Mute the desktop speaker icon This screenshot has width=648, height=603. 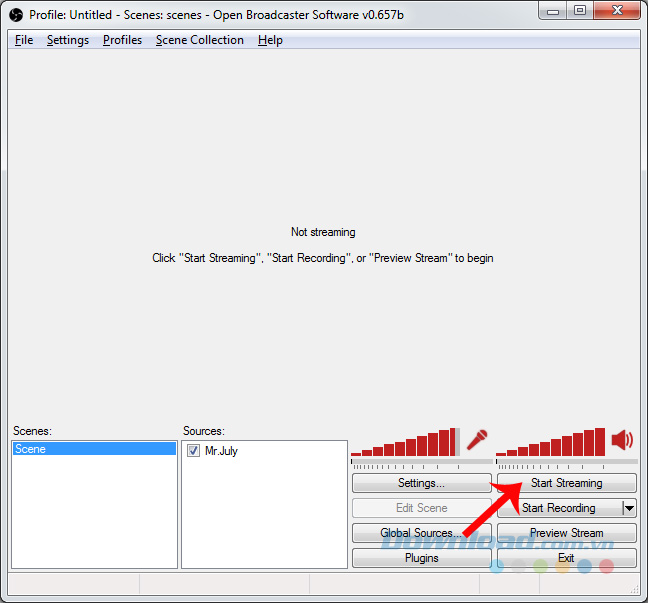coord(622,440)
